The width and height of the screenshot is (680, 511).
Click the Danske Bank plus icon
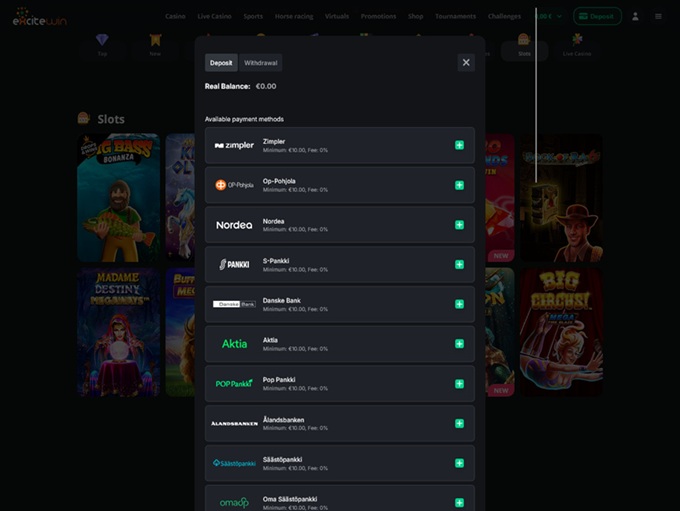(459, 304)
